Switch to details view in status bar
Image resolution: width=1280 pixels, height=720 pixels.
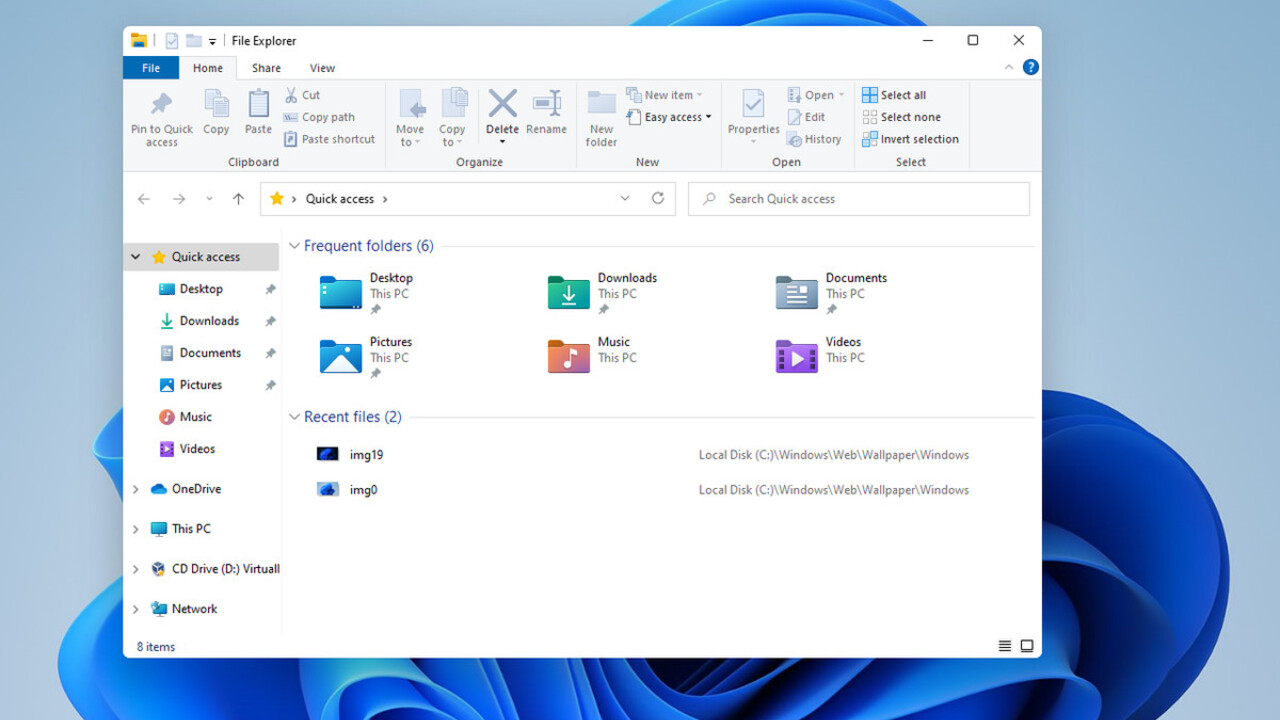click(x=1005, y=646)
